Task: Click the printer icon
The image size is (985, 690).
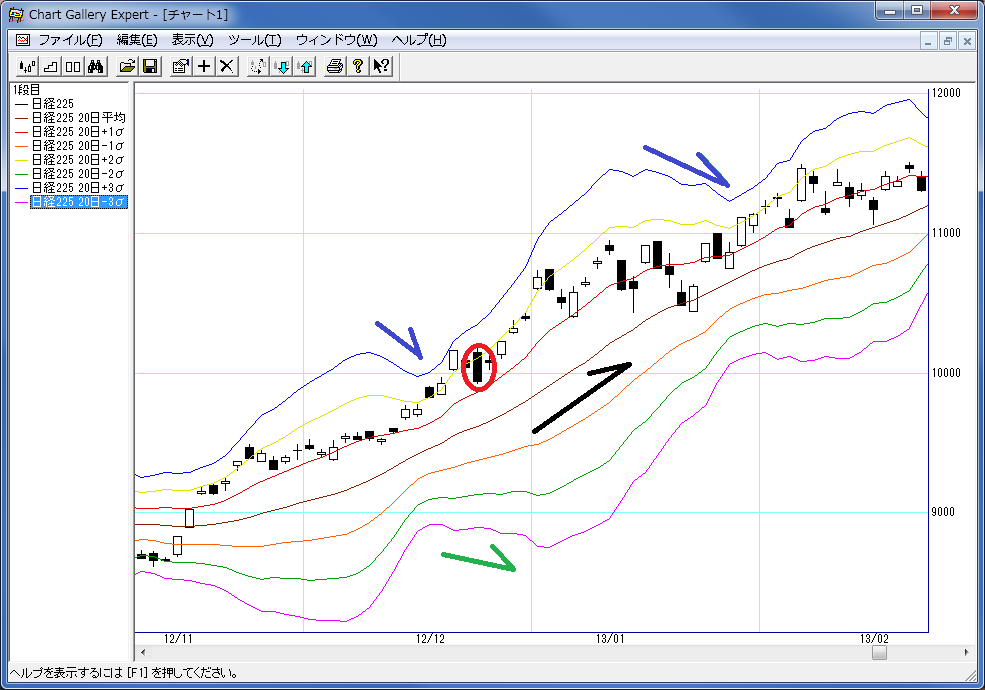Action: pyautogui.click(x=335, y=66)
